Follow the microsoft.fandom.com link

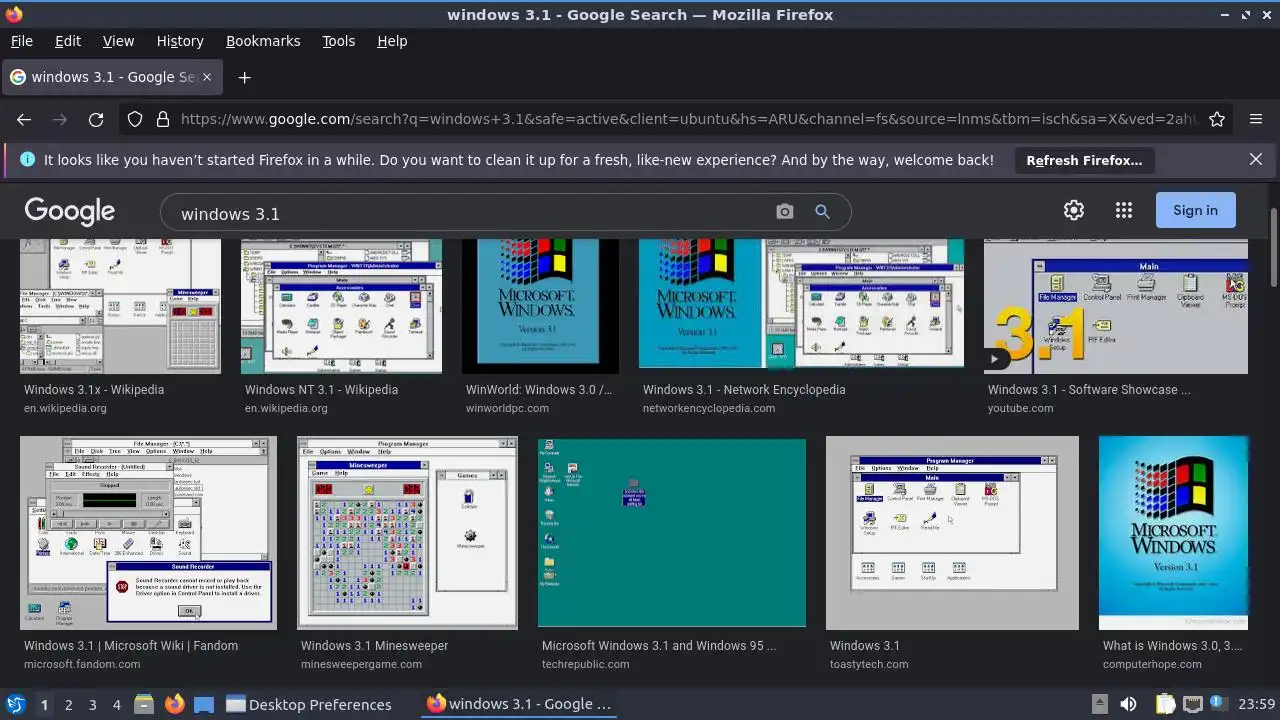pyautogui.click(x=82, y=664)
